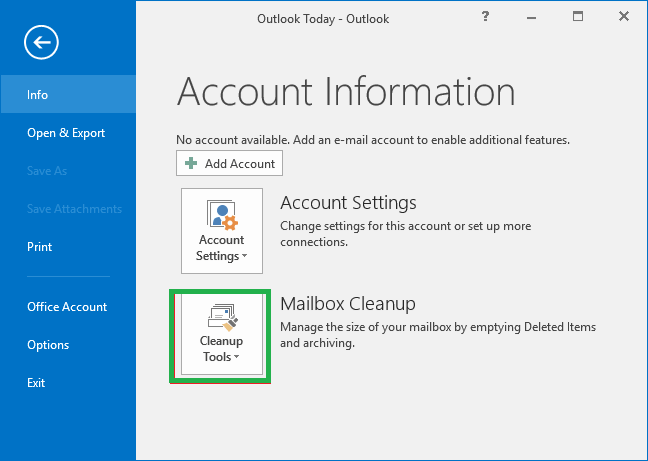
Task: Click the Account Information title
Action: tap(346, 91)
